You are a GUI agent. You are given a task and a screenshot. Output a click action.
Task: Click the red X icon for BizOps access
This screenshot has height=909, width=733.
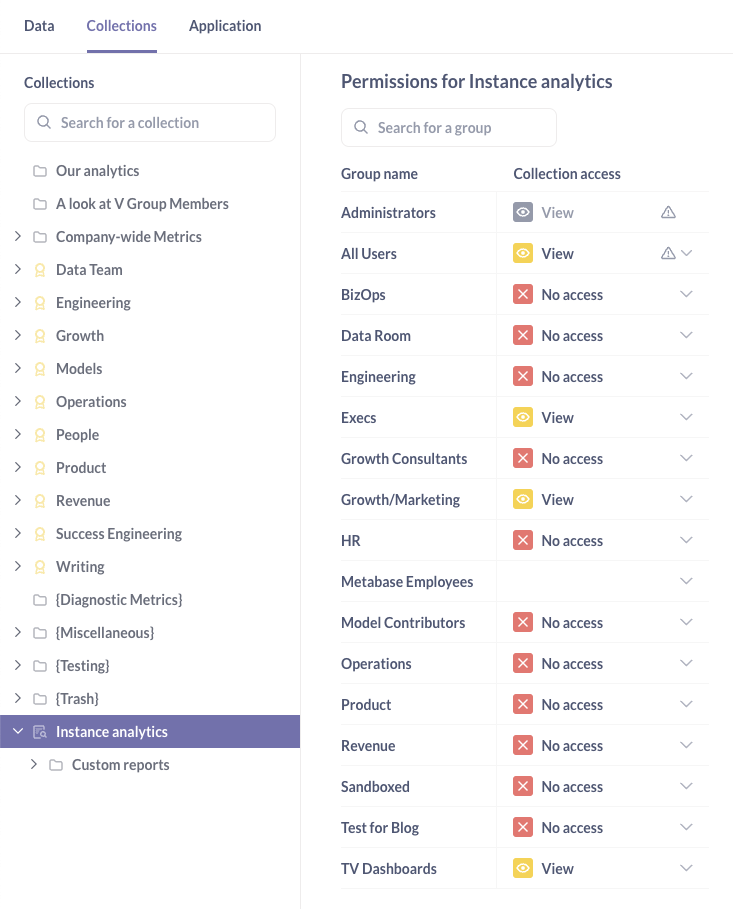(x=523, y=294)
